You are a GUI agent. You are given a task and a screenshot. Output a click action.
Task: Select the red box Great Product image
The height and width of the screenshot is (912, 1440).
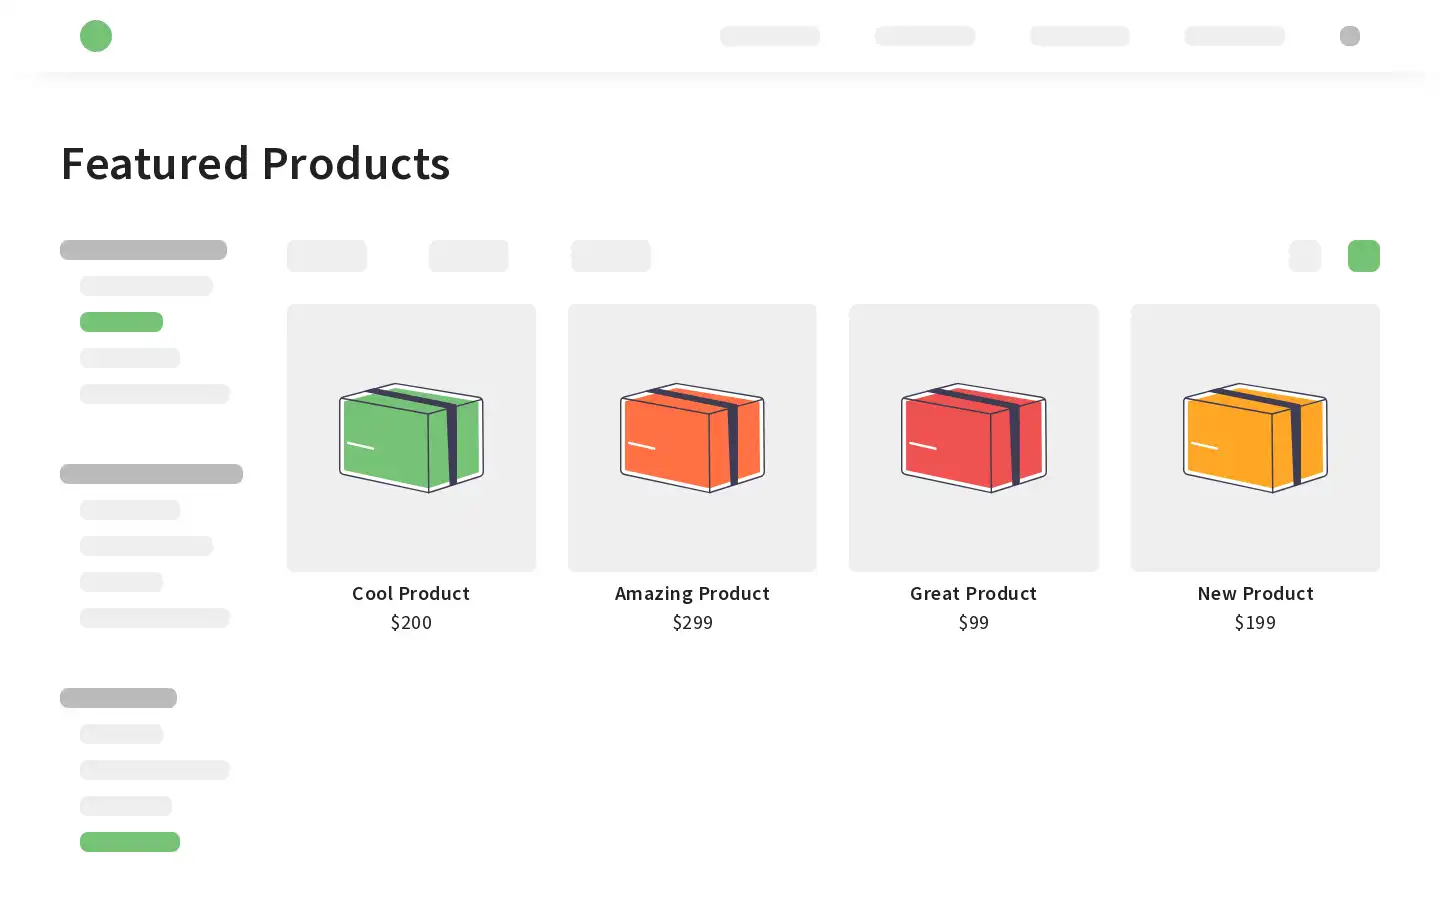tap(974, 438)
